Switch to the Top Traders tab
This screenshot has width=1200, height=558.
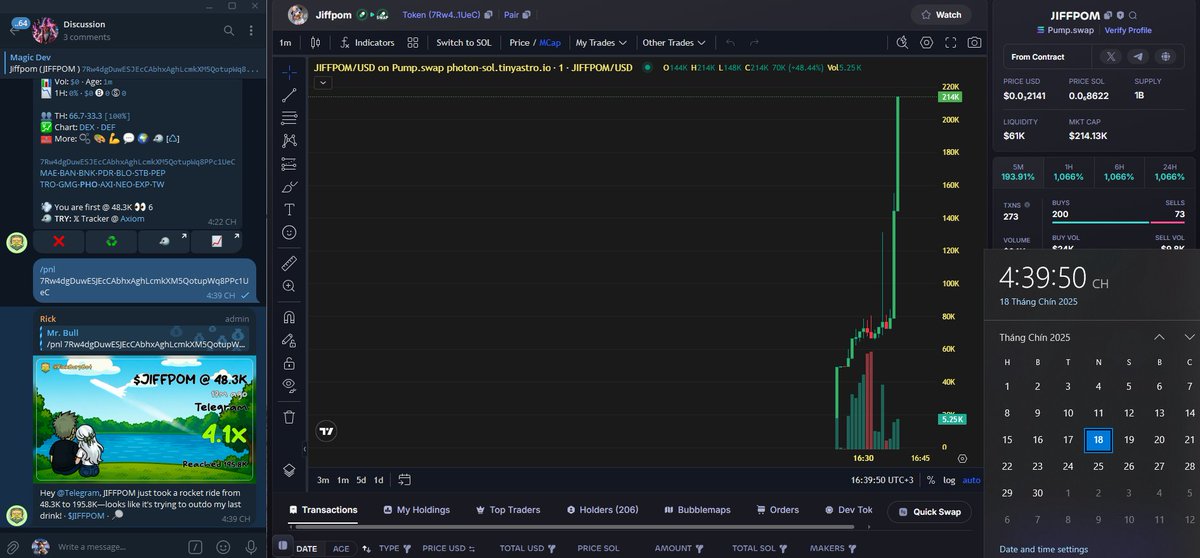click(507, 510)
